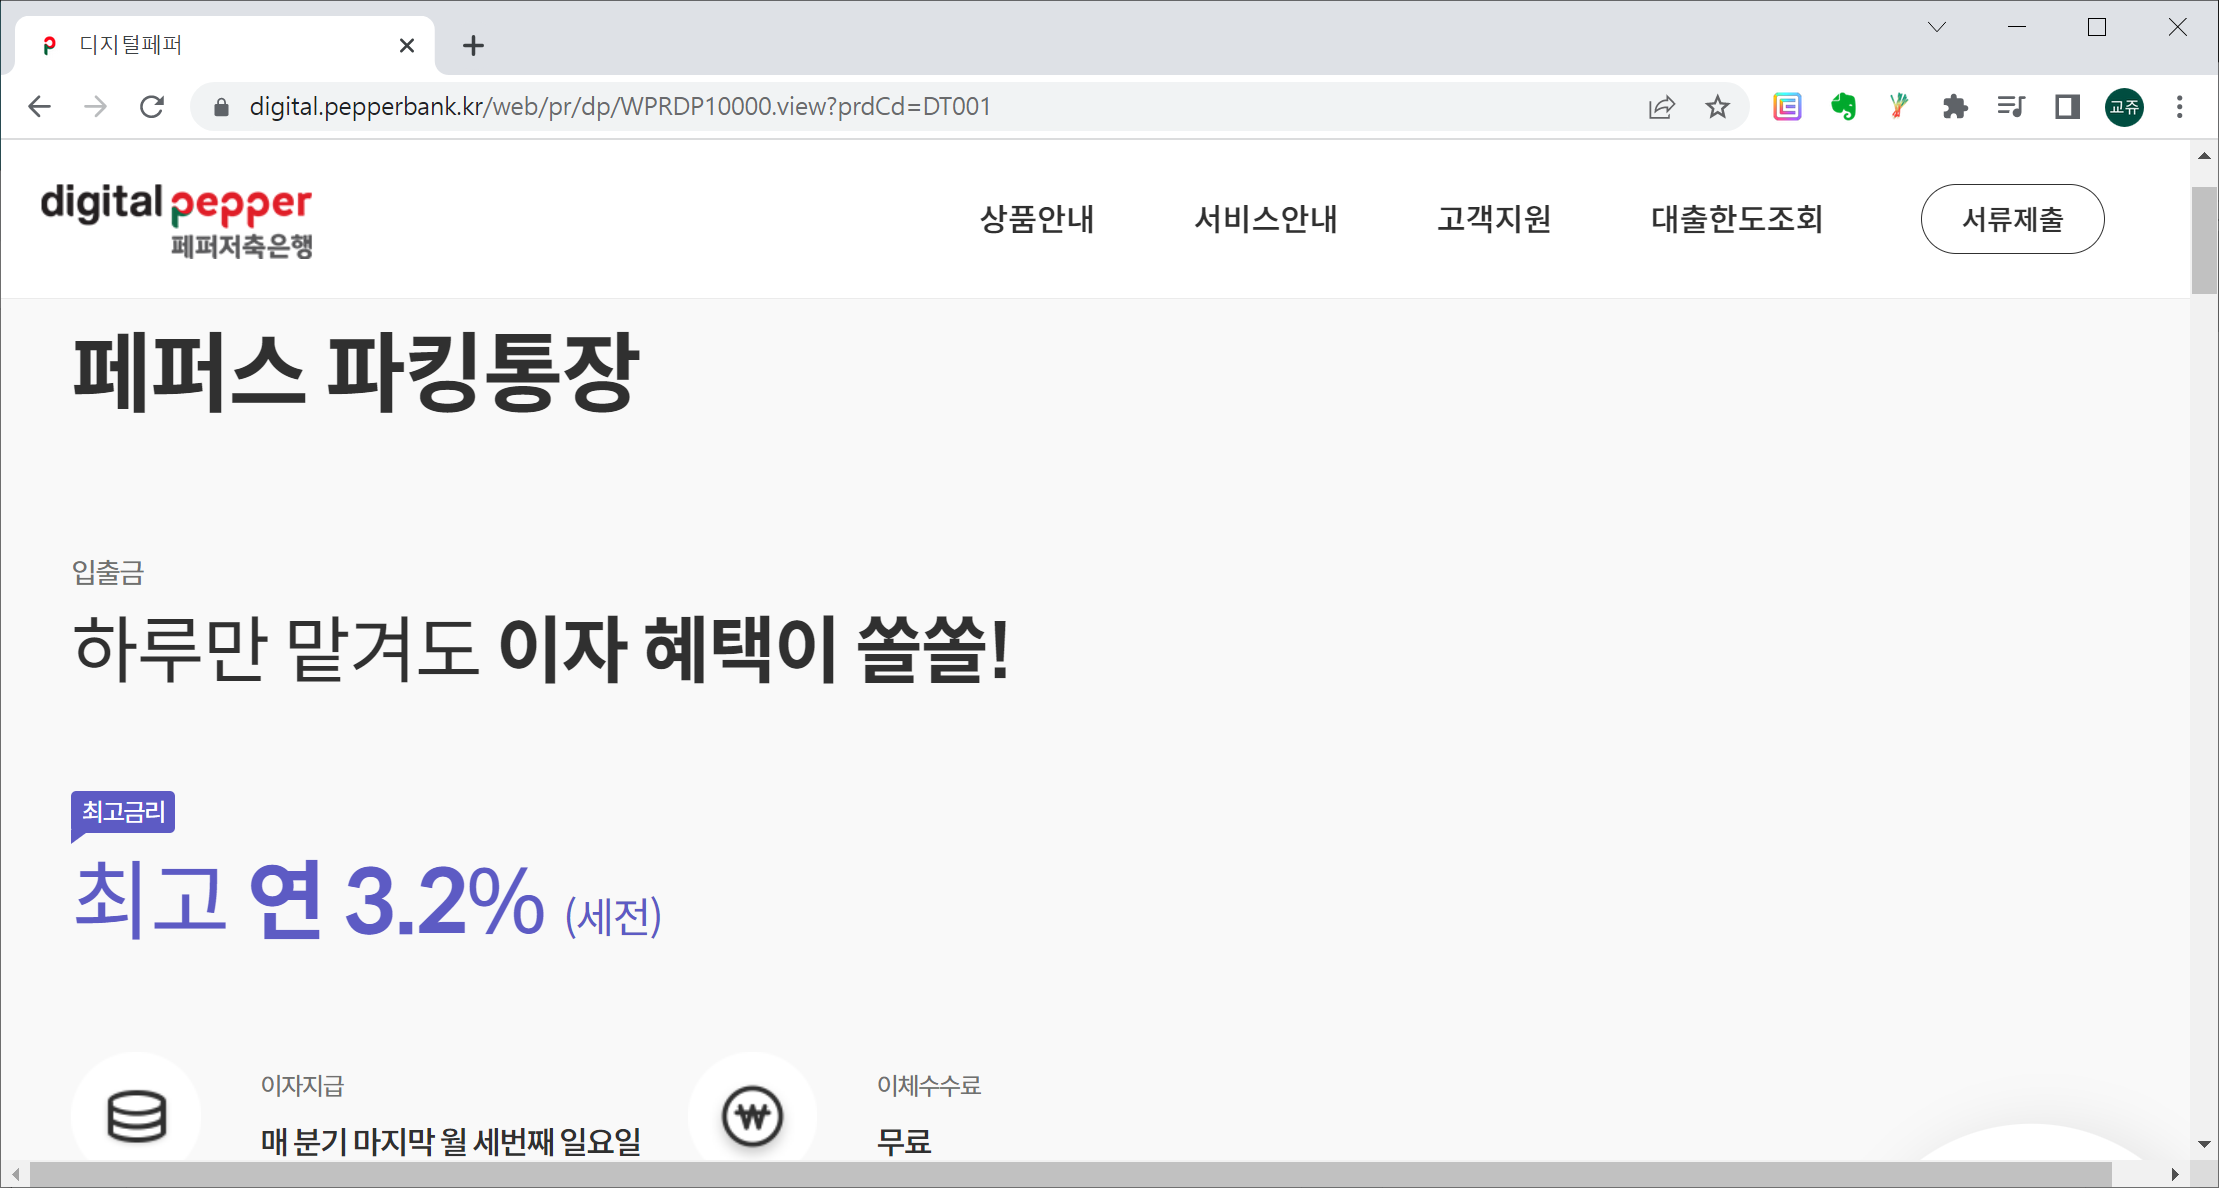Click the 최고금리 badge
This screenshot has width=2219, height=1188.
(x=123, y=812)
